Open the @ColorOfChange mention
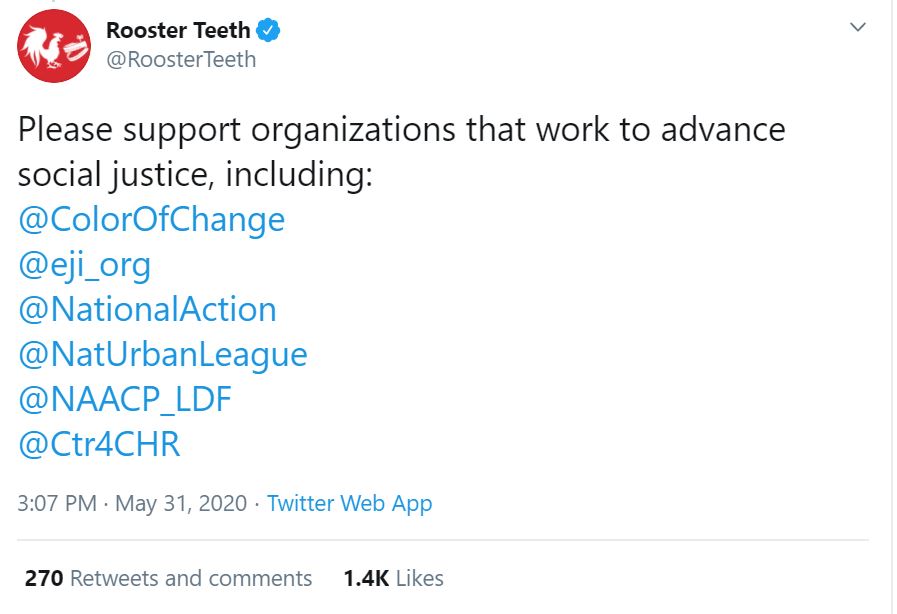The width and height of the screenshot is (897, 614). (151, 219)
